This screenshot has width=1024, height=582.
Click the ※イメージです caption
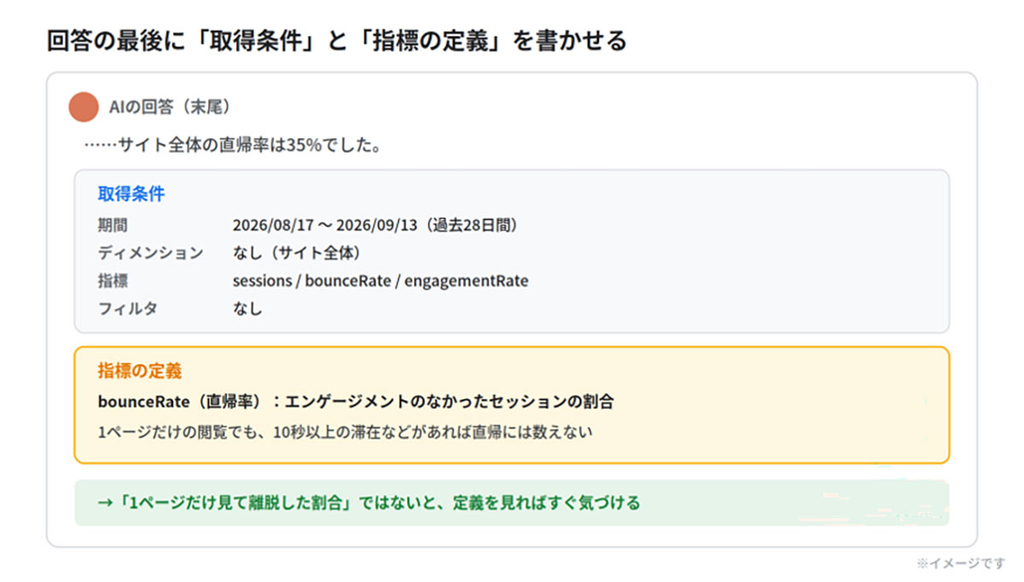point(960,563)
